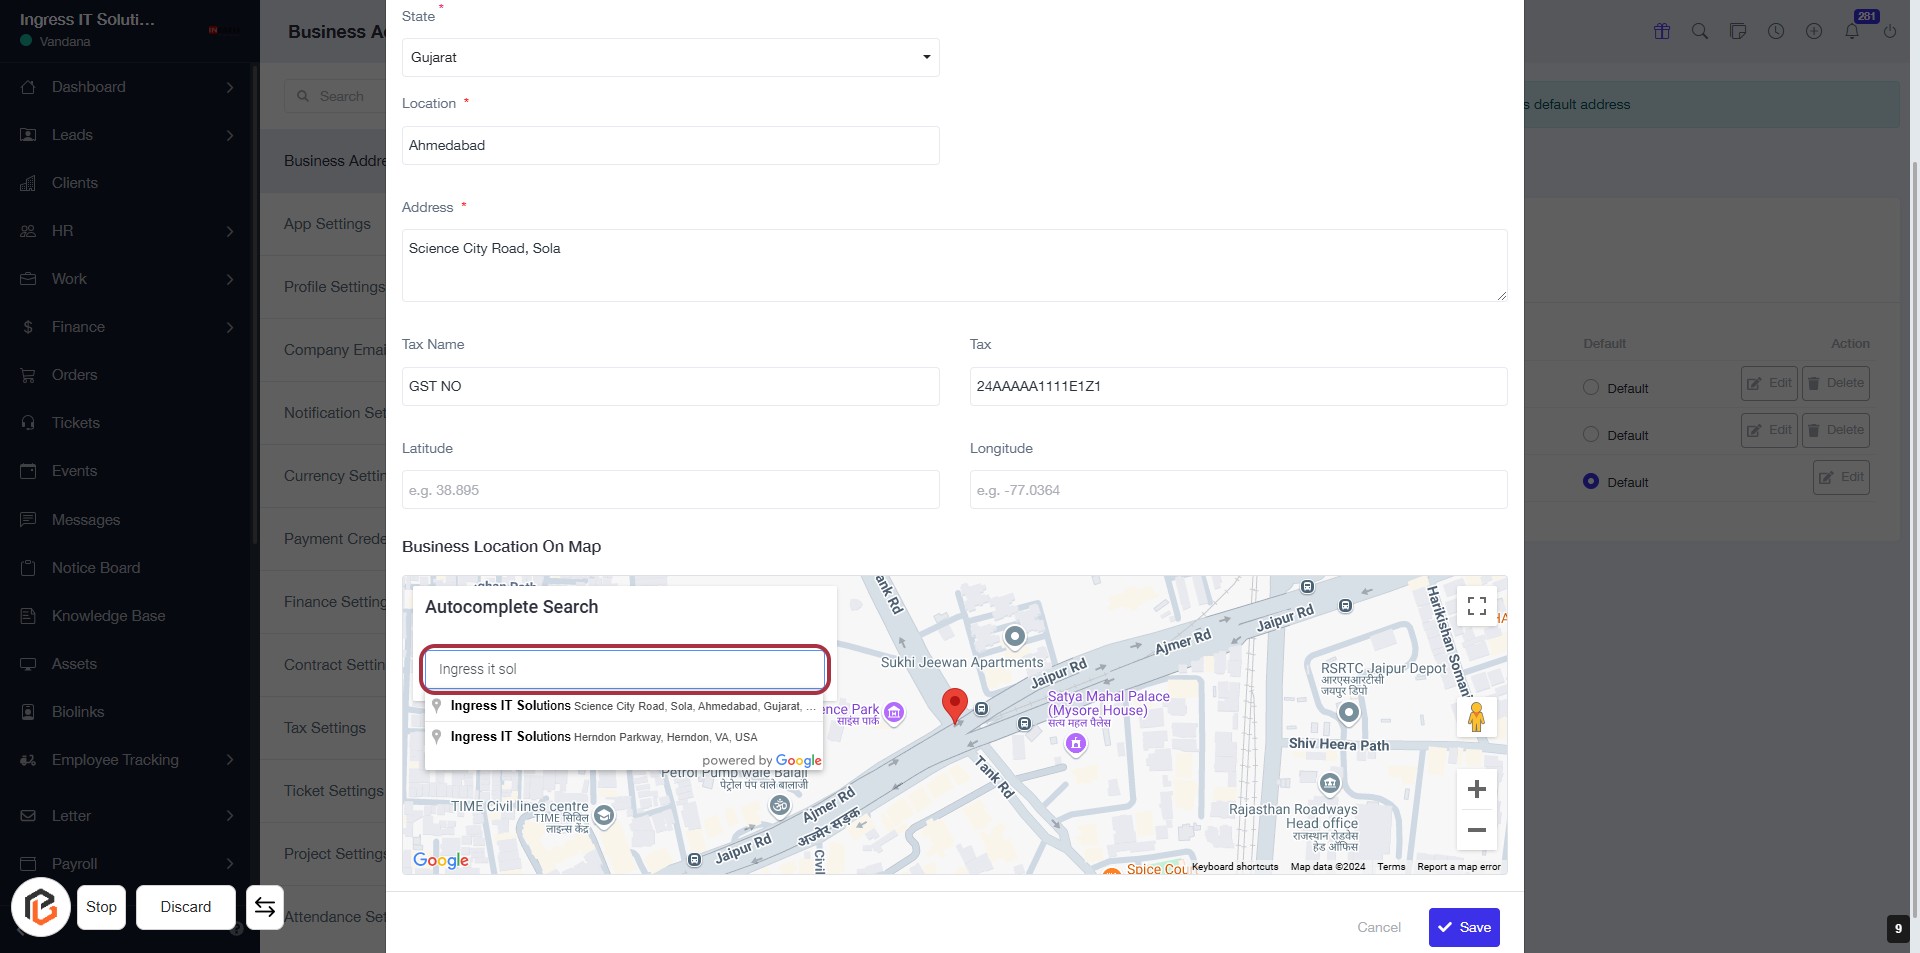Open the State dropdown showing Gujarat
Viewport: 1920px width, 953px height.
pos(670,58)
